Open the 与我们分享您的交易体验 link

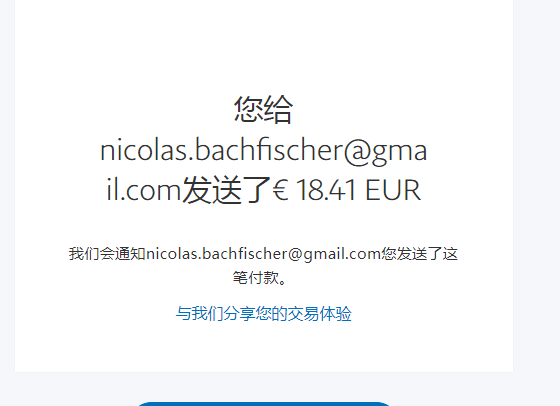coord(264,314)
